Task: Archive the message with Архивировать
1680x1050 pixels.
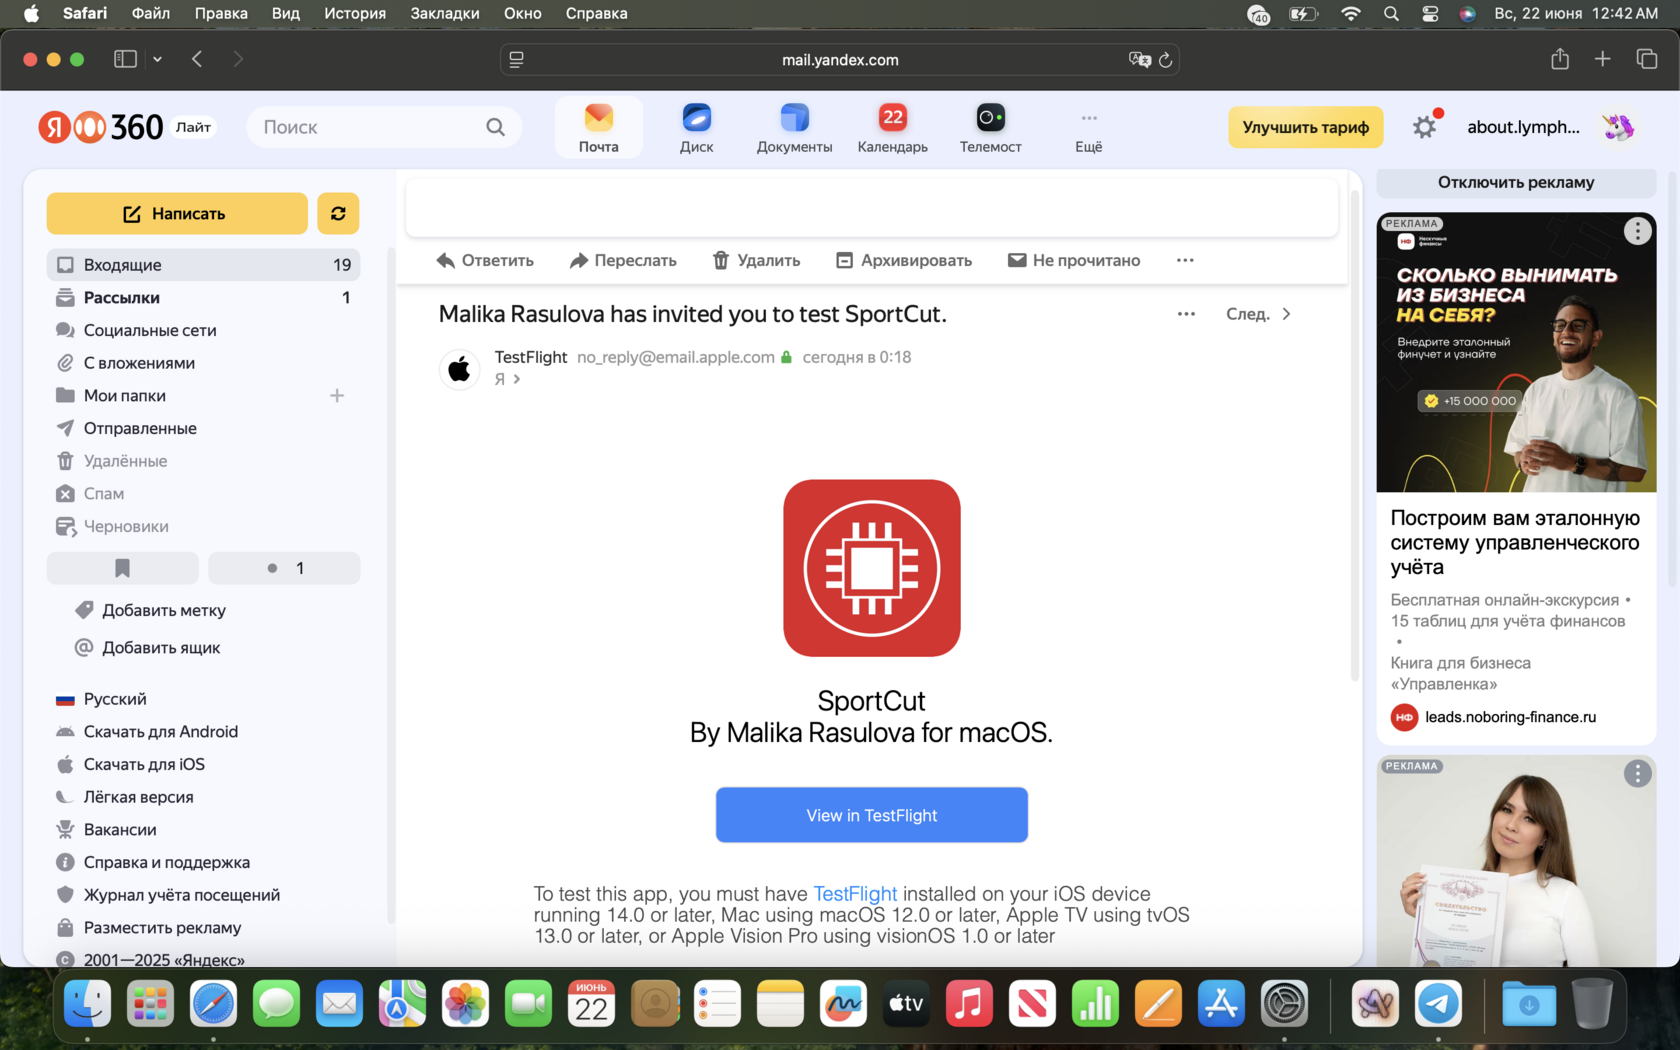Action: click(904, 260)
